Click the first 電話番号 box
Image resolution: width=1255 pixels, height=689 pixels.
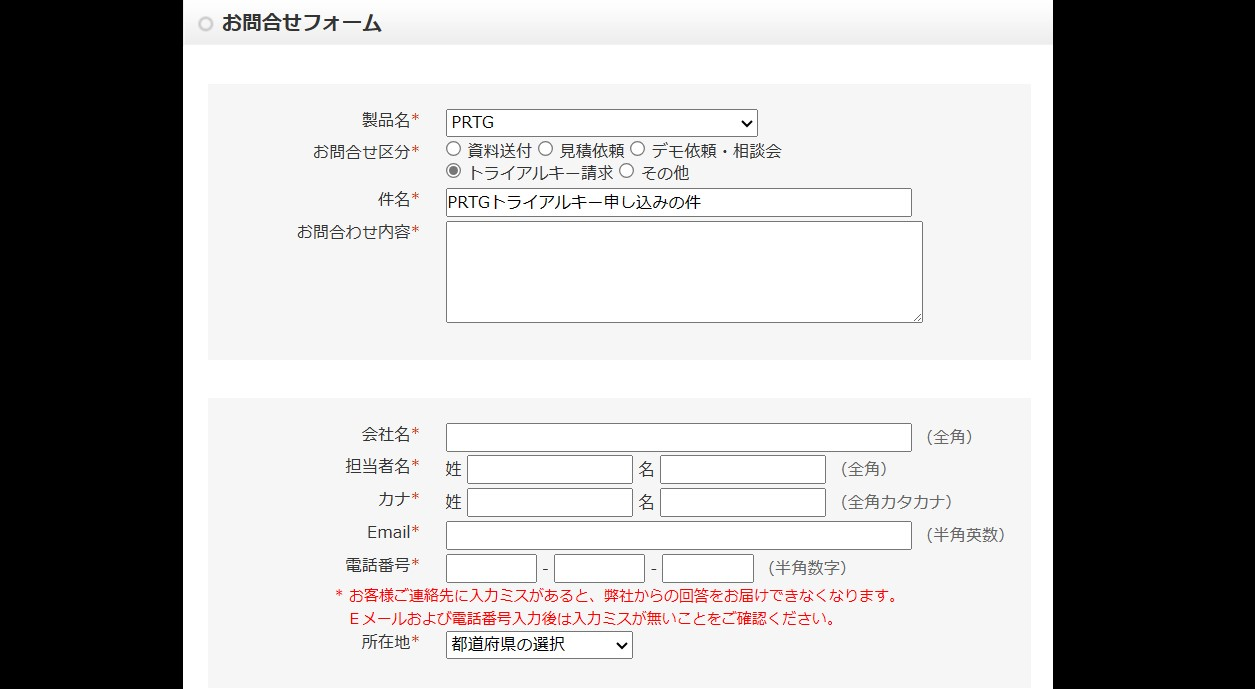pos(491,568)
